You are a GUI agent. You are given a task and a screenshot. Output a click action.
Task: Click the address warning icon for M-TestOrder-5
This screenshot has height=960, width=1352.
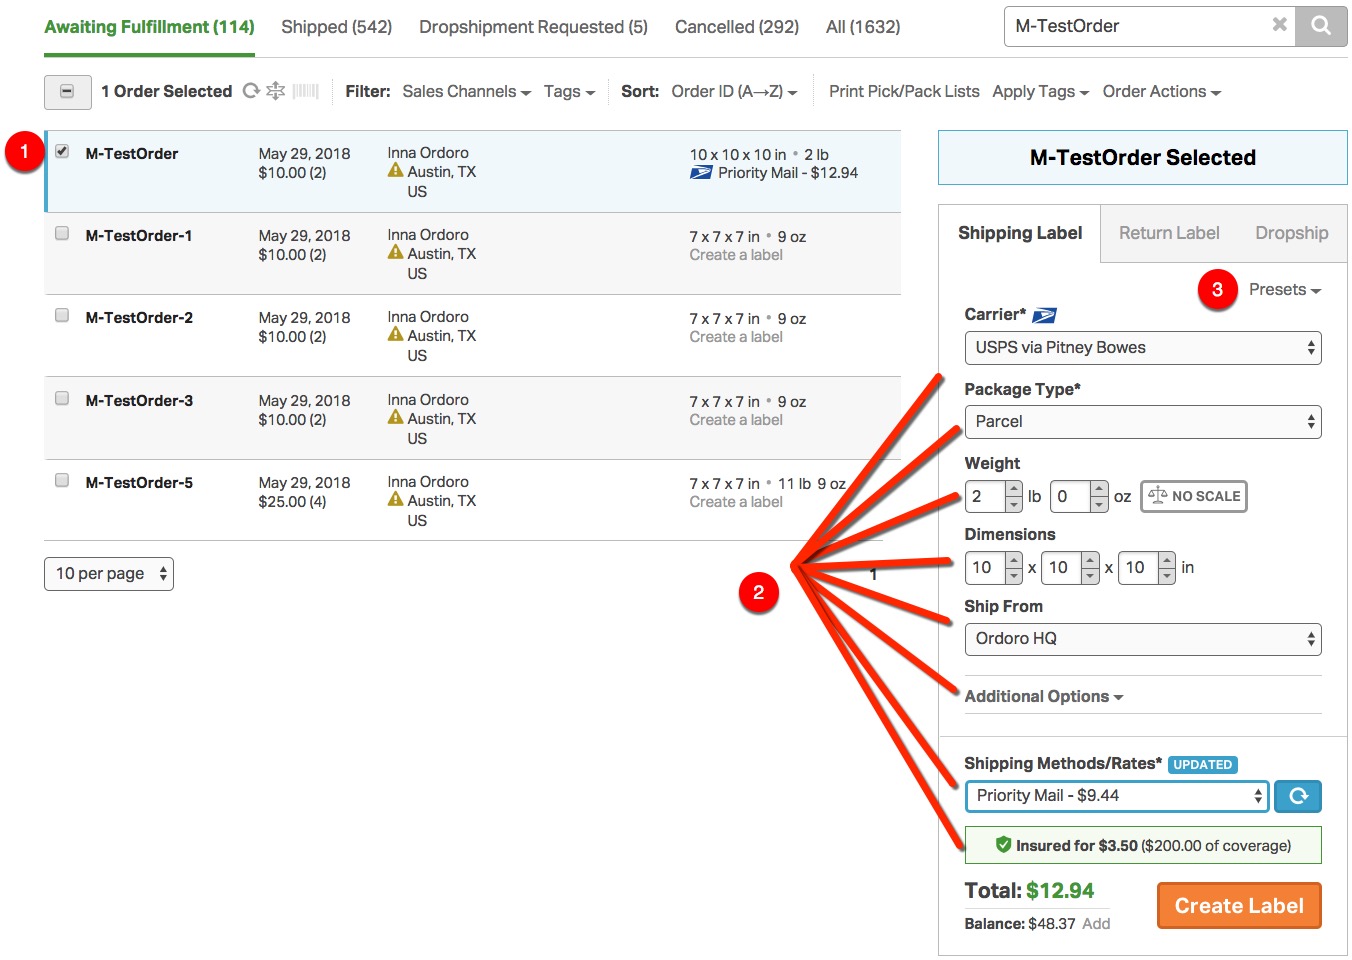point(396,500)
